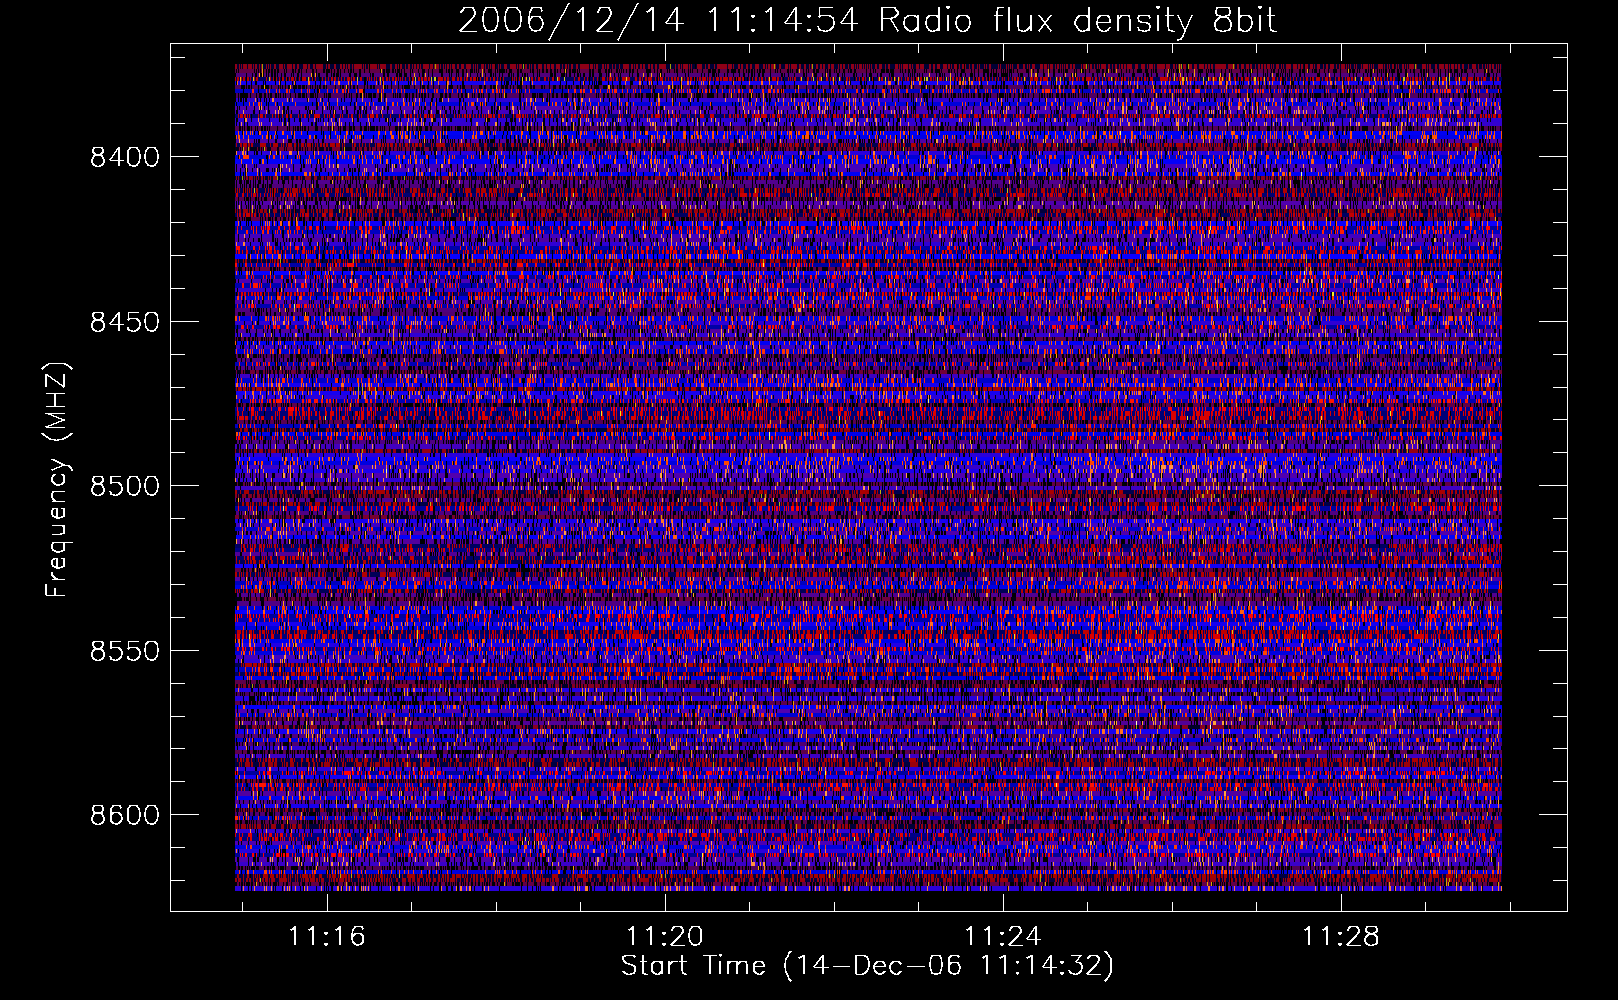
Task: Select the "Frequency (MHZ)" axis label
Action: click(58, 480)
